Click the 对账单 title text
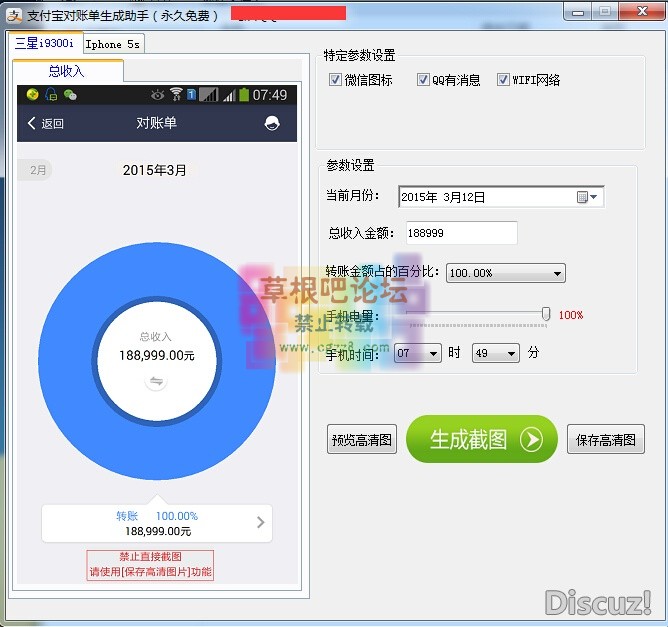 click(156, 123)
